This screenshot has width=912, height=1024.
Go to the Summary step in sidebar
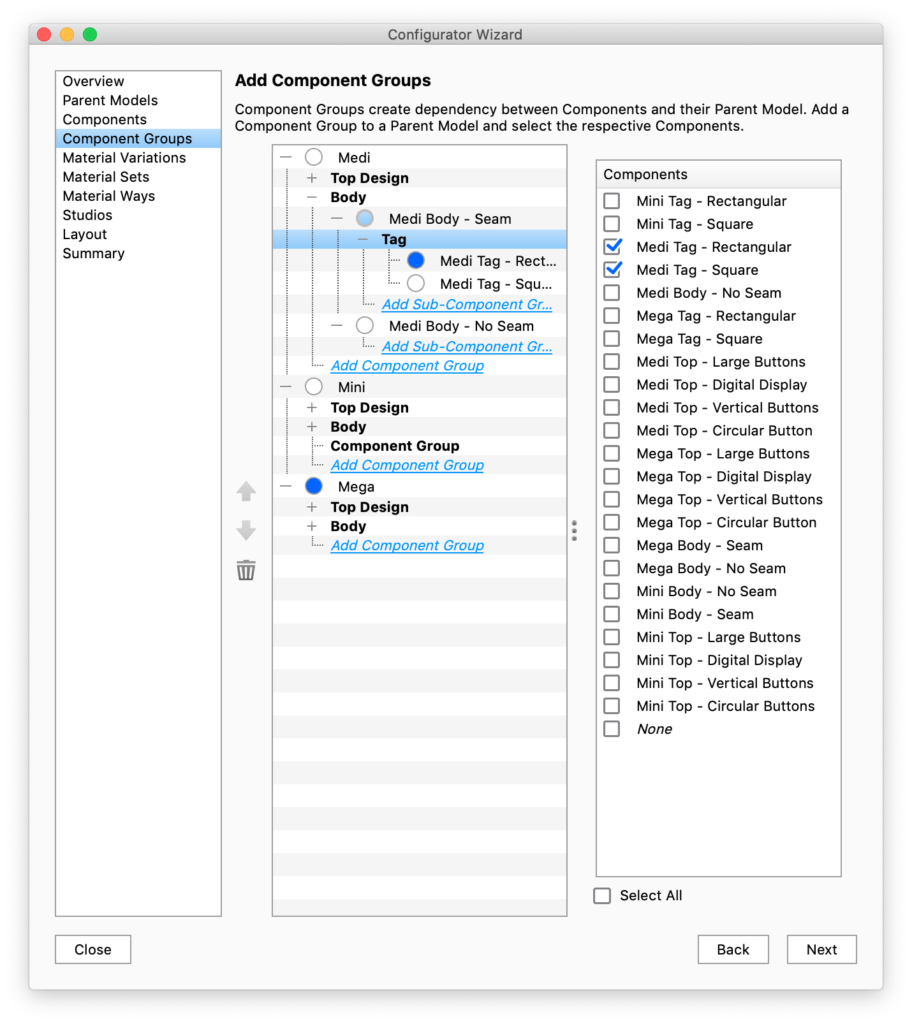(94, 254)
